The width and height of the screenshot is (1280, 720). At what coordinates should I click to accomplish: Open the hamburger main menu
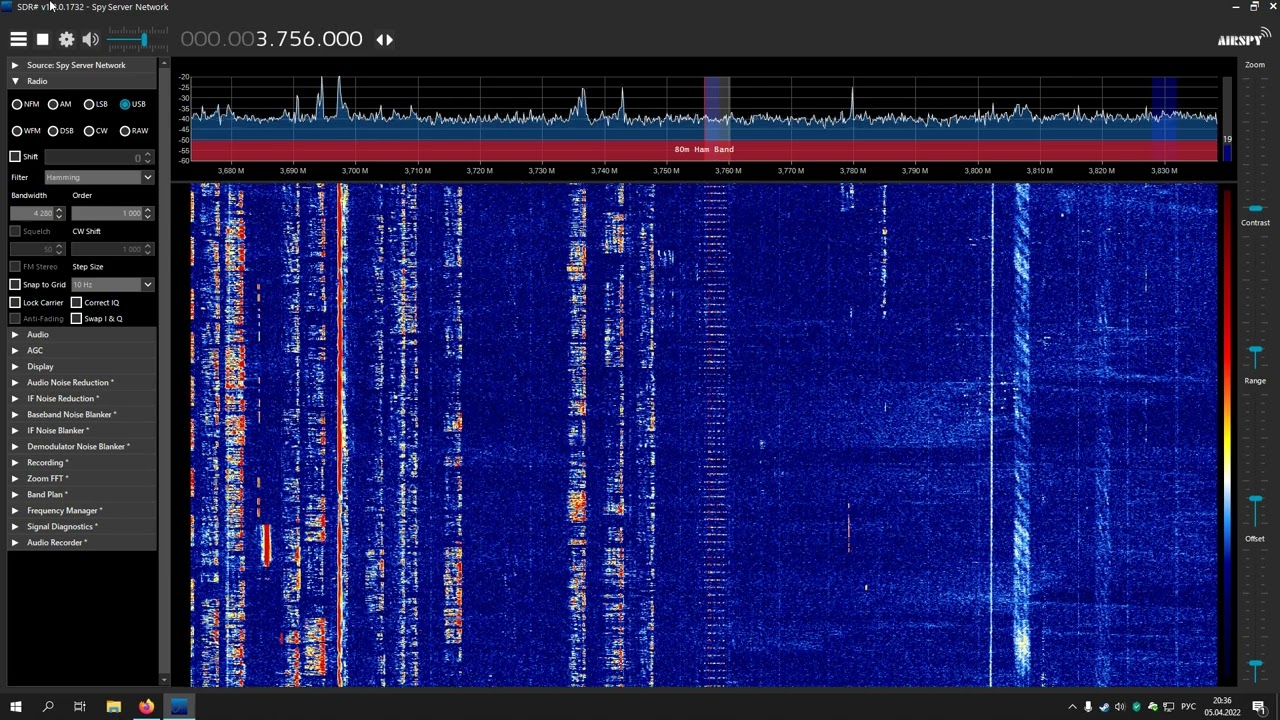click(18, 39)
